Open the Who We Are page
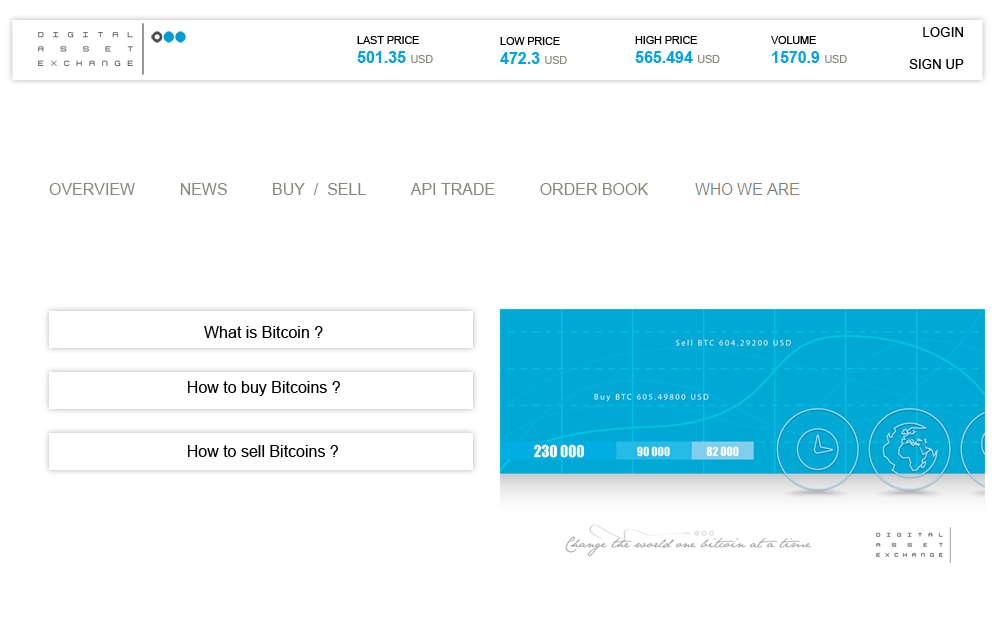 [x=747, y=189]
